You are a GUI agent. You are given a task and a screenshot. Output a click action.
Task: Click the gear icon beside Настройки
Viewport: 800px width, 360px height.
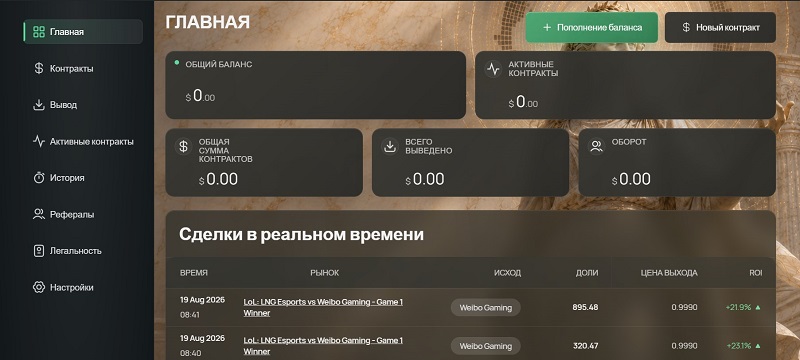point(39,287)
